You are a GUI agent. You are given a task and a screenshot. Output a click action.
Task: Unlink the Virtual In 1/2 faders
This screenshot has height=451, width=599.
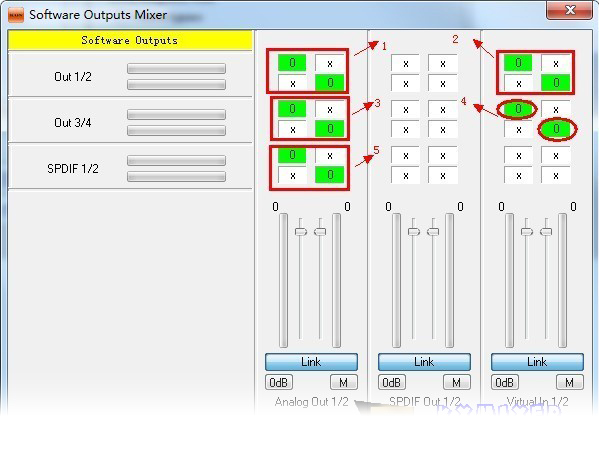pos(537,362)
